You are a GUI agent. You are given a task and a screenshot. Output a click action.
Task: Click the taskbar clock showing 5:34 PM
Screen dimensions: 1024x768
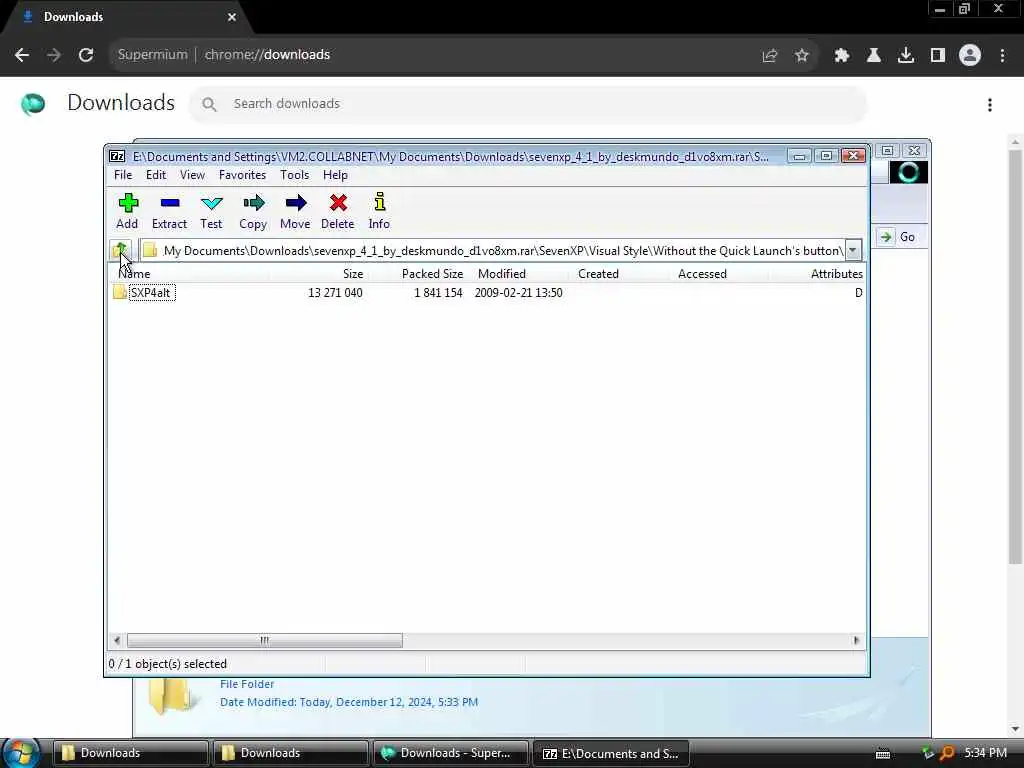pos(985,753)
